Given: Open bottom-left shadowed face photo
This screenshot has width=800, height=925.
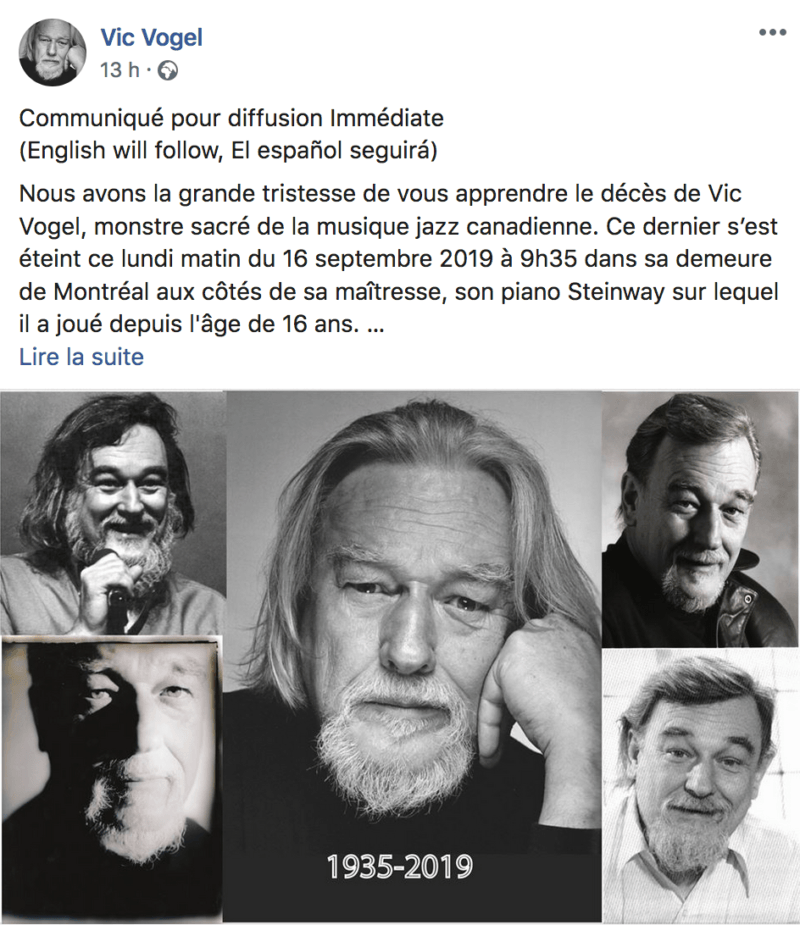Looking at the screenshot, I should pyautogui.click(x=112, y=779).
